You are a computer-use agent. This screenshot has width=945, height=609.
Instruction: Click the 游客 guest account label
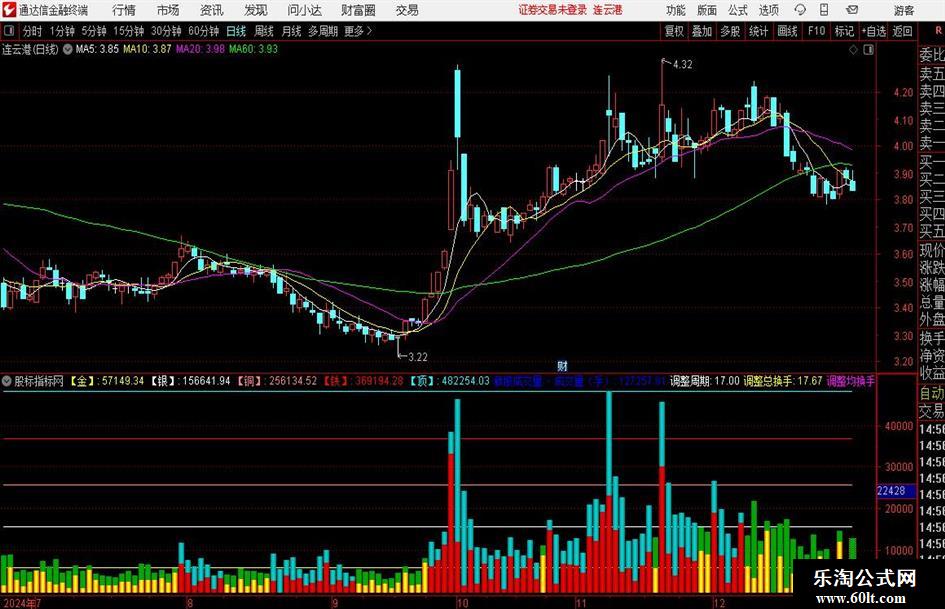tap(904, 10)
